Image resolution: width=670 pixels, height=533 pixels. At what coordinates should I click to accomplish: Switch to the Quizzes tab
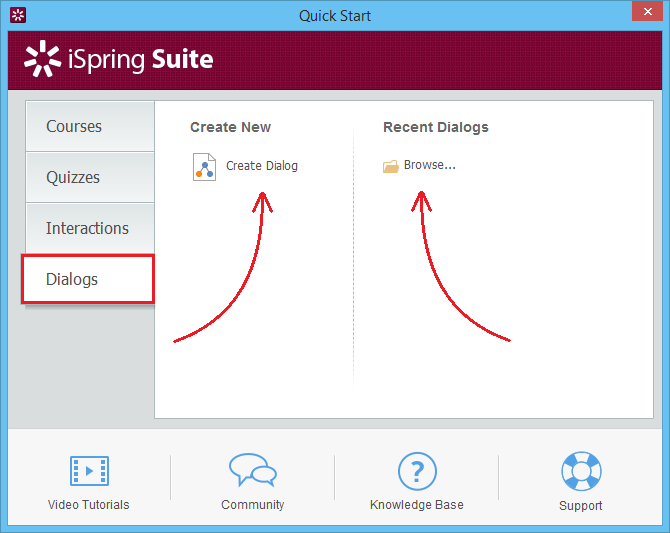tap(90, 177)
